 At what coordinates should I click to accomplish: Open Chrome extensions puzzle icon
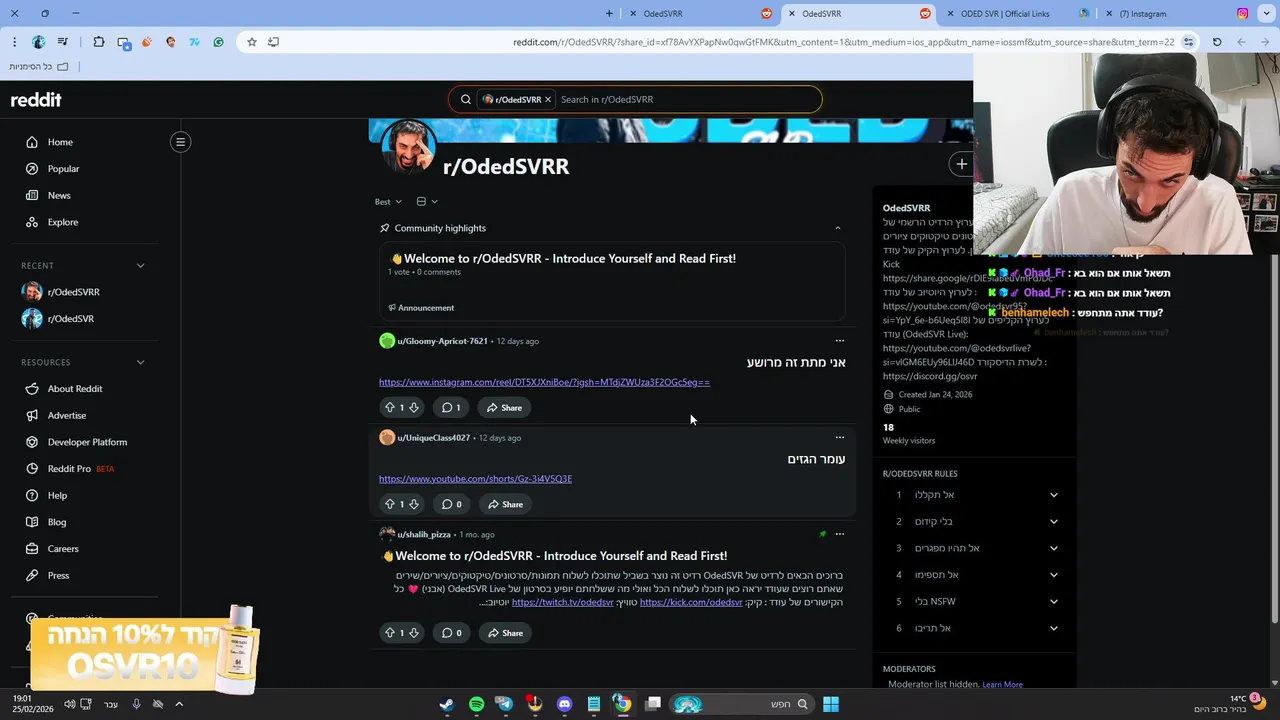tap(99, 42)
